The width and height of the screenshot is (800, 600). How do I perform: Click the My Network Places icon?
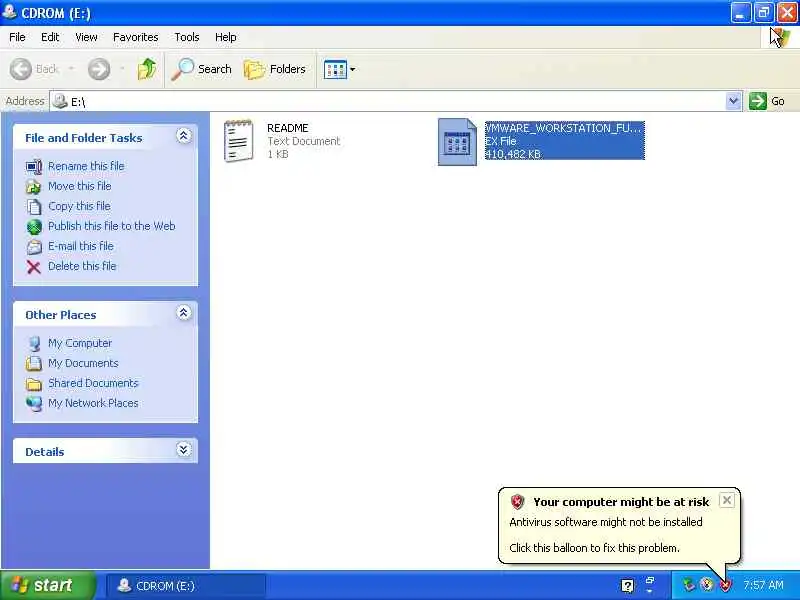point(34,404)
